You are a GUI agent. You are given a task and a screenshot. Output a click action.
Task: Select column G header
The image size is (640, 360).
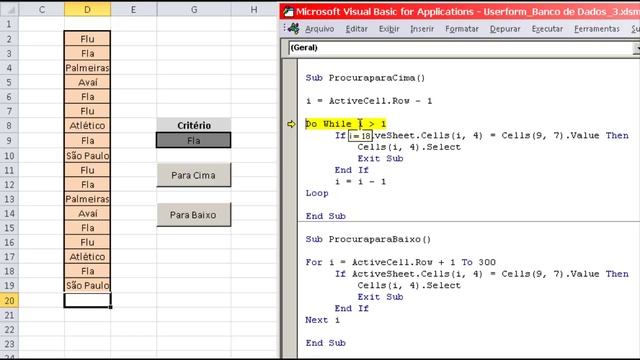(194, 9)
